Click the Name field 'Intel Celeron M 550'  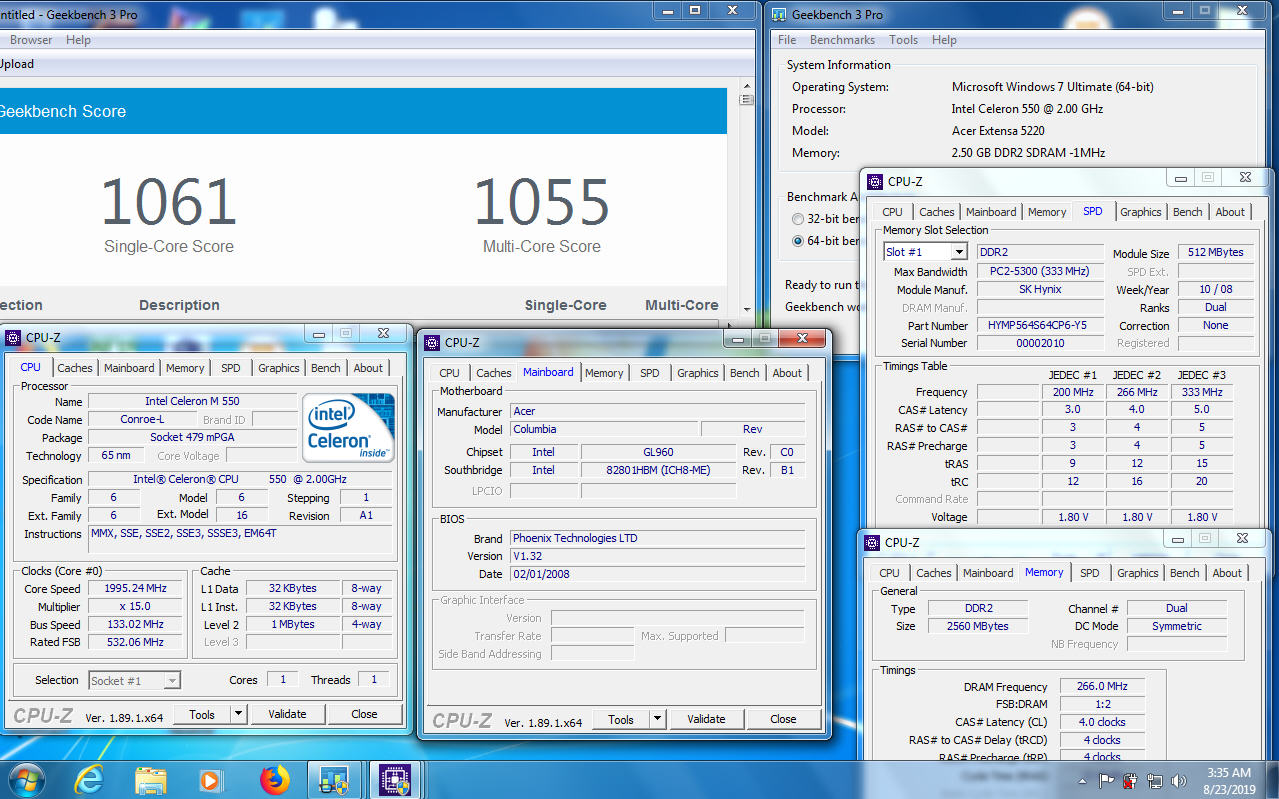pos(192,401)
